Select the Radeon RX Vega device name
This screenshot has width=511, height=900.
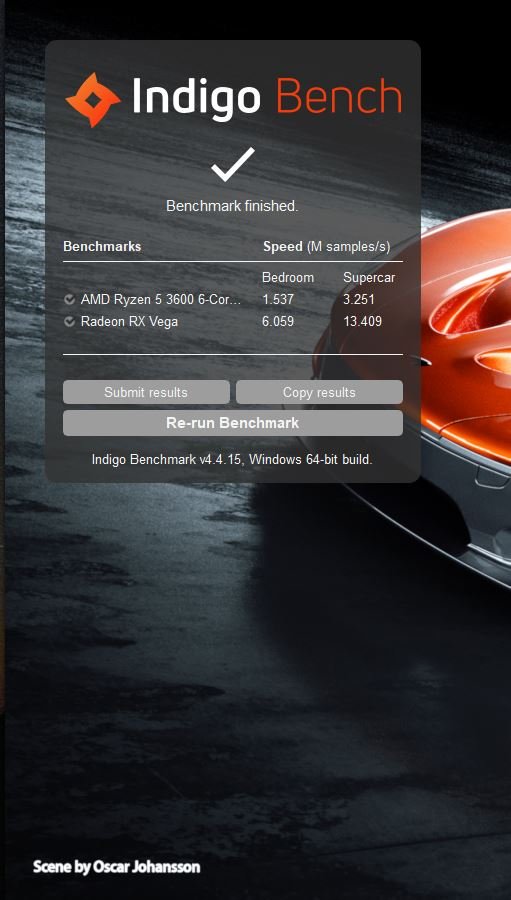tap(129, 321)
